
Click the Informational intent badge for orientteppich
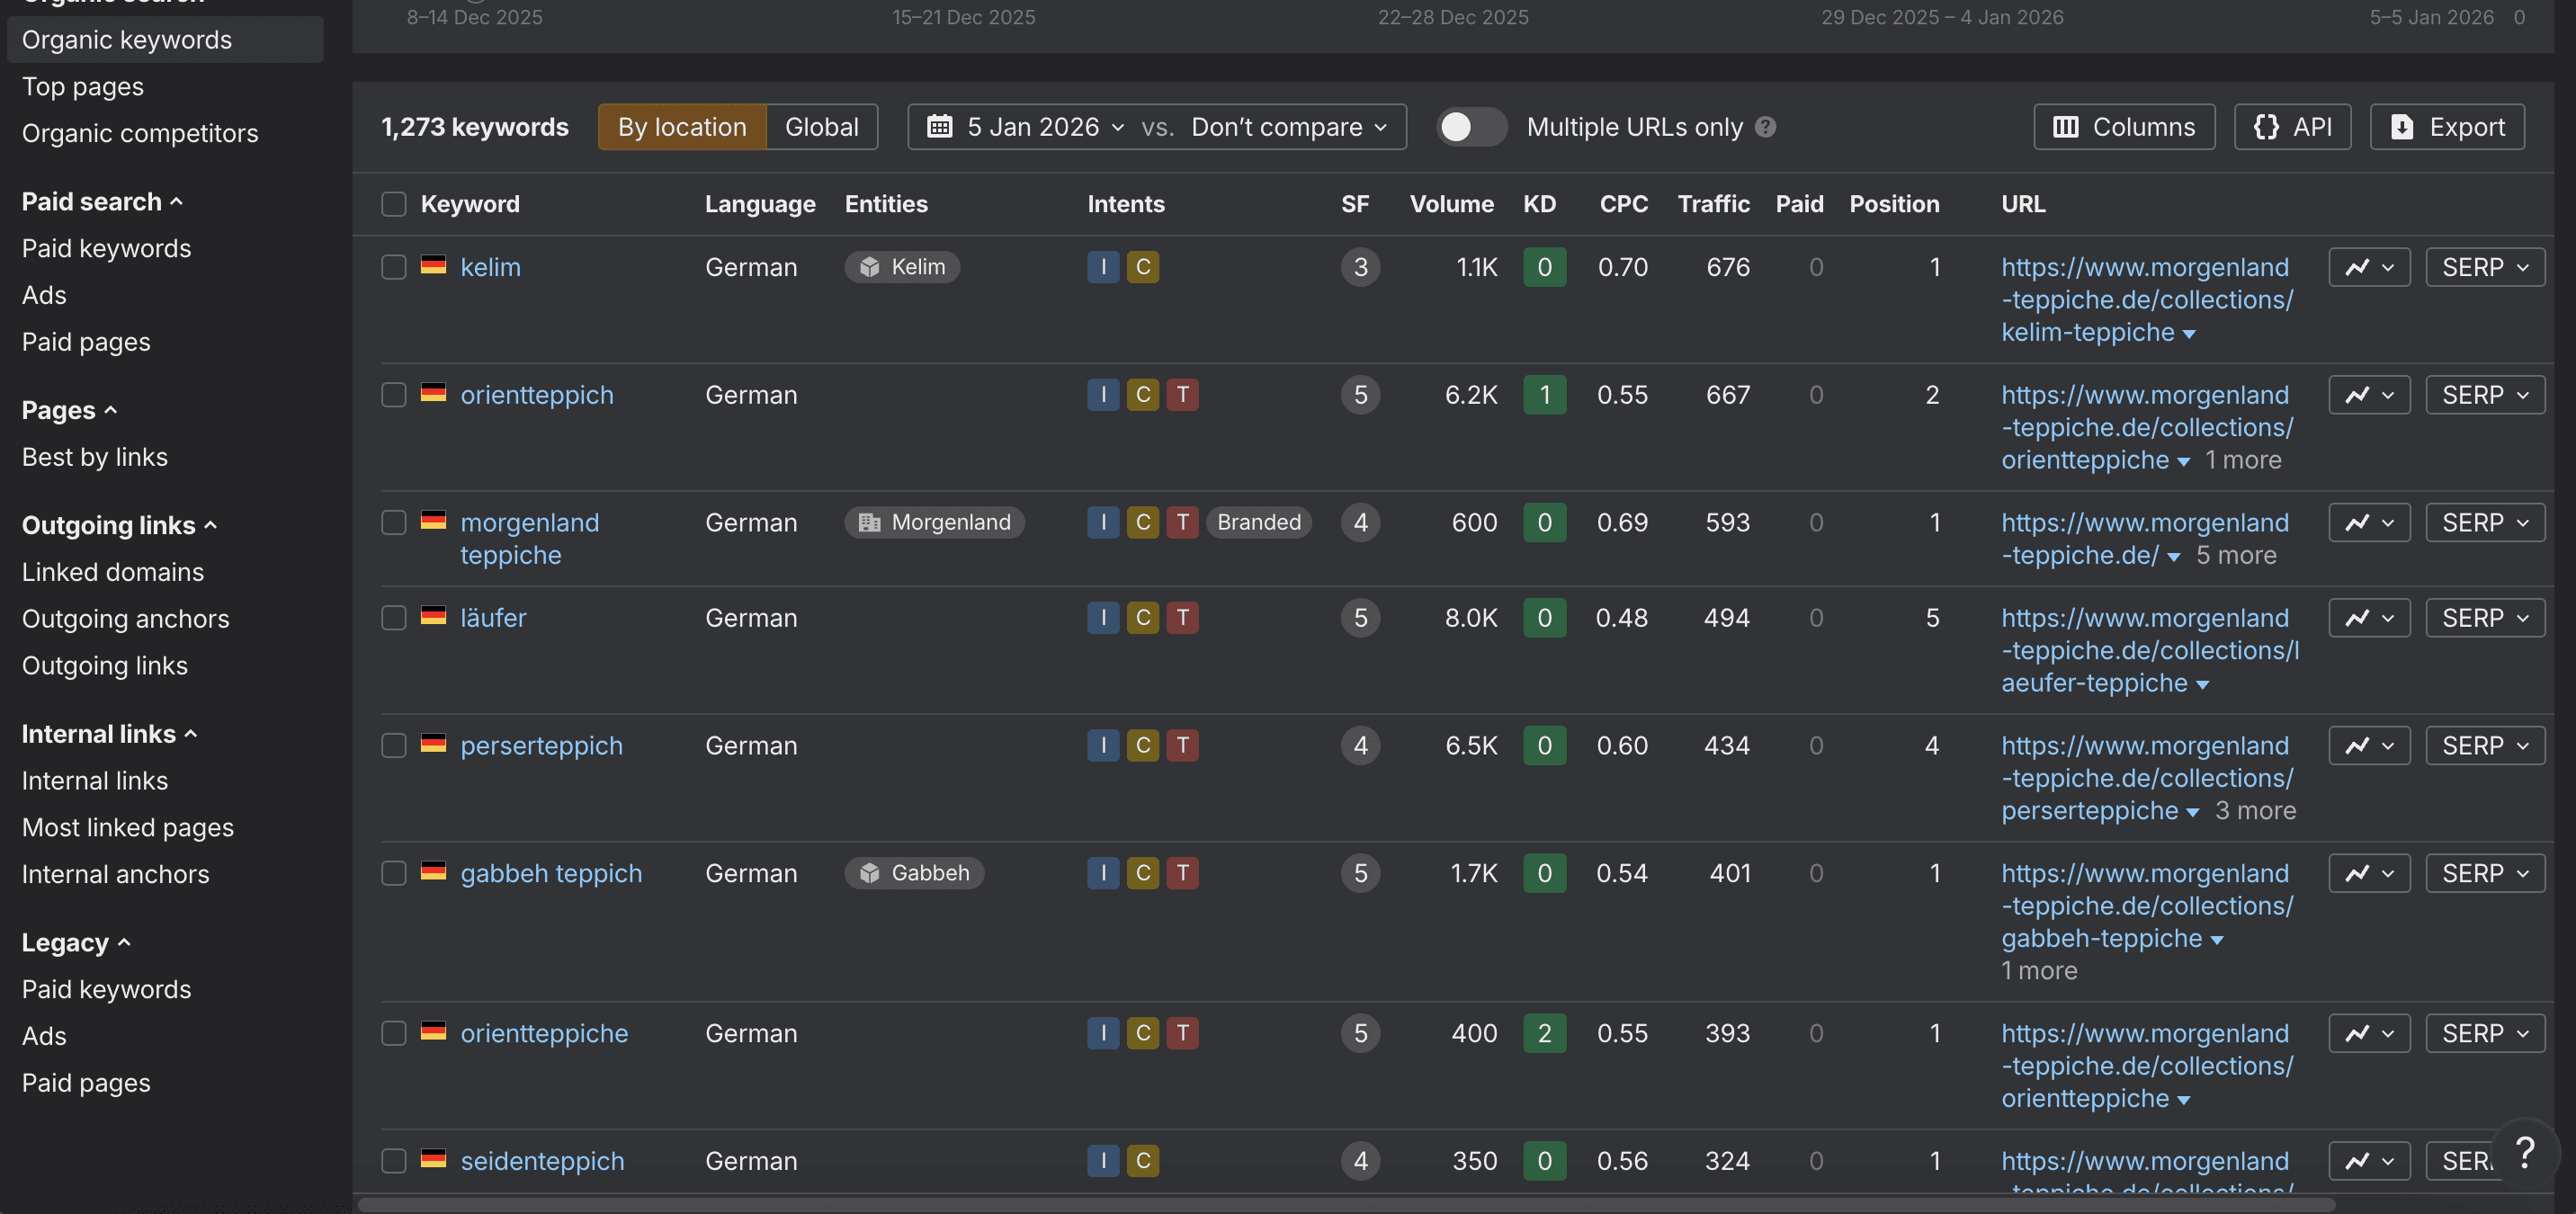tap(1102, 394)
